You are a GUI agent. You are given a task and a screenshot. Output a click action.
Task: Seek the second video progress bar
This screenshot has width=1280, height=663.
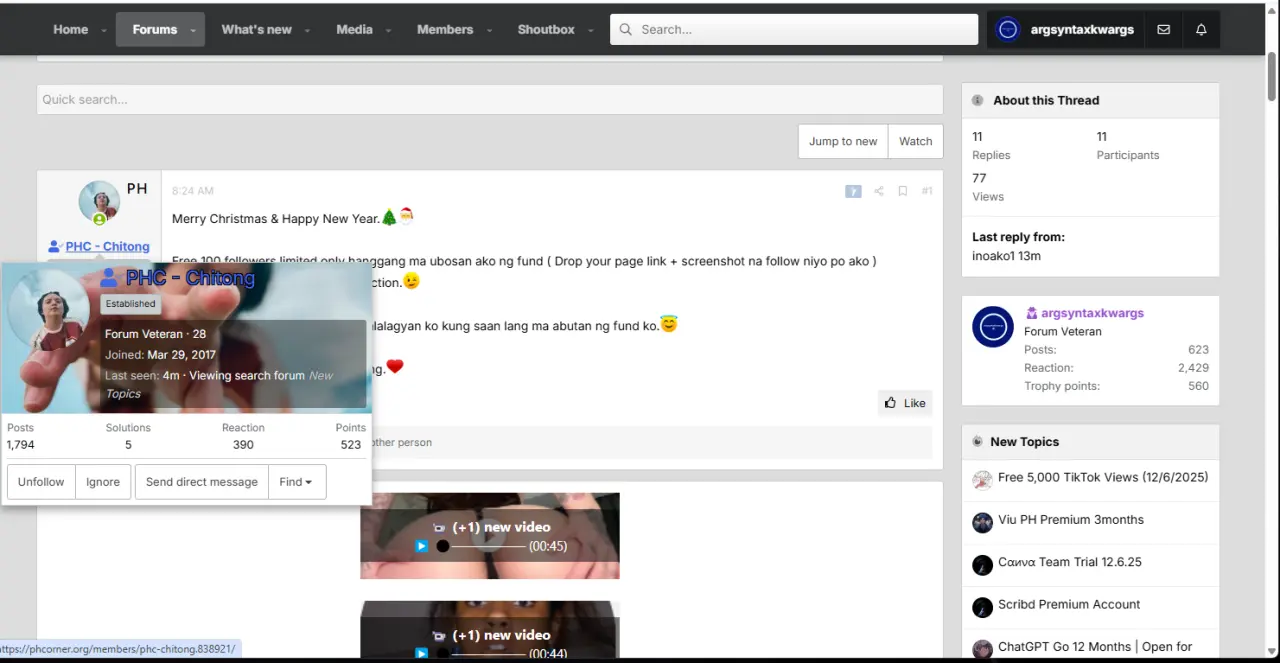click(x=488, y=654)
